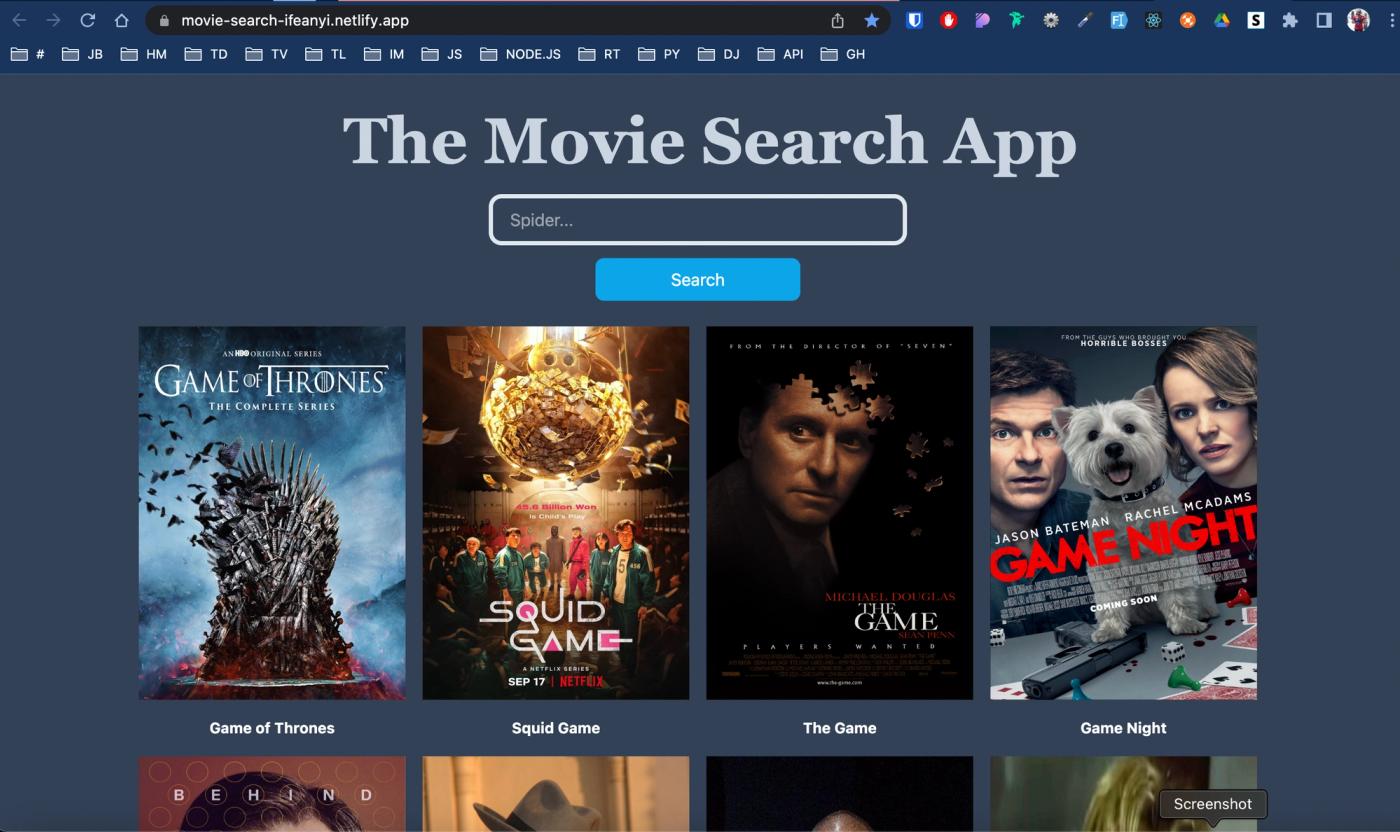Open the Extensions puzzle piece menu
Screen dimensions: 1400x832
click(x=1290, y=20)
